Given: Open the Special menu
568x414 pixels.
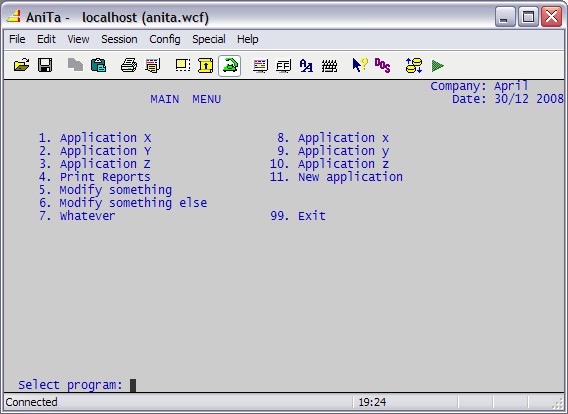Looking at the screenshot, I should tap(209, 39).
